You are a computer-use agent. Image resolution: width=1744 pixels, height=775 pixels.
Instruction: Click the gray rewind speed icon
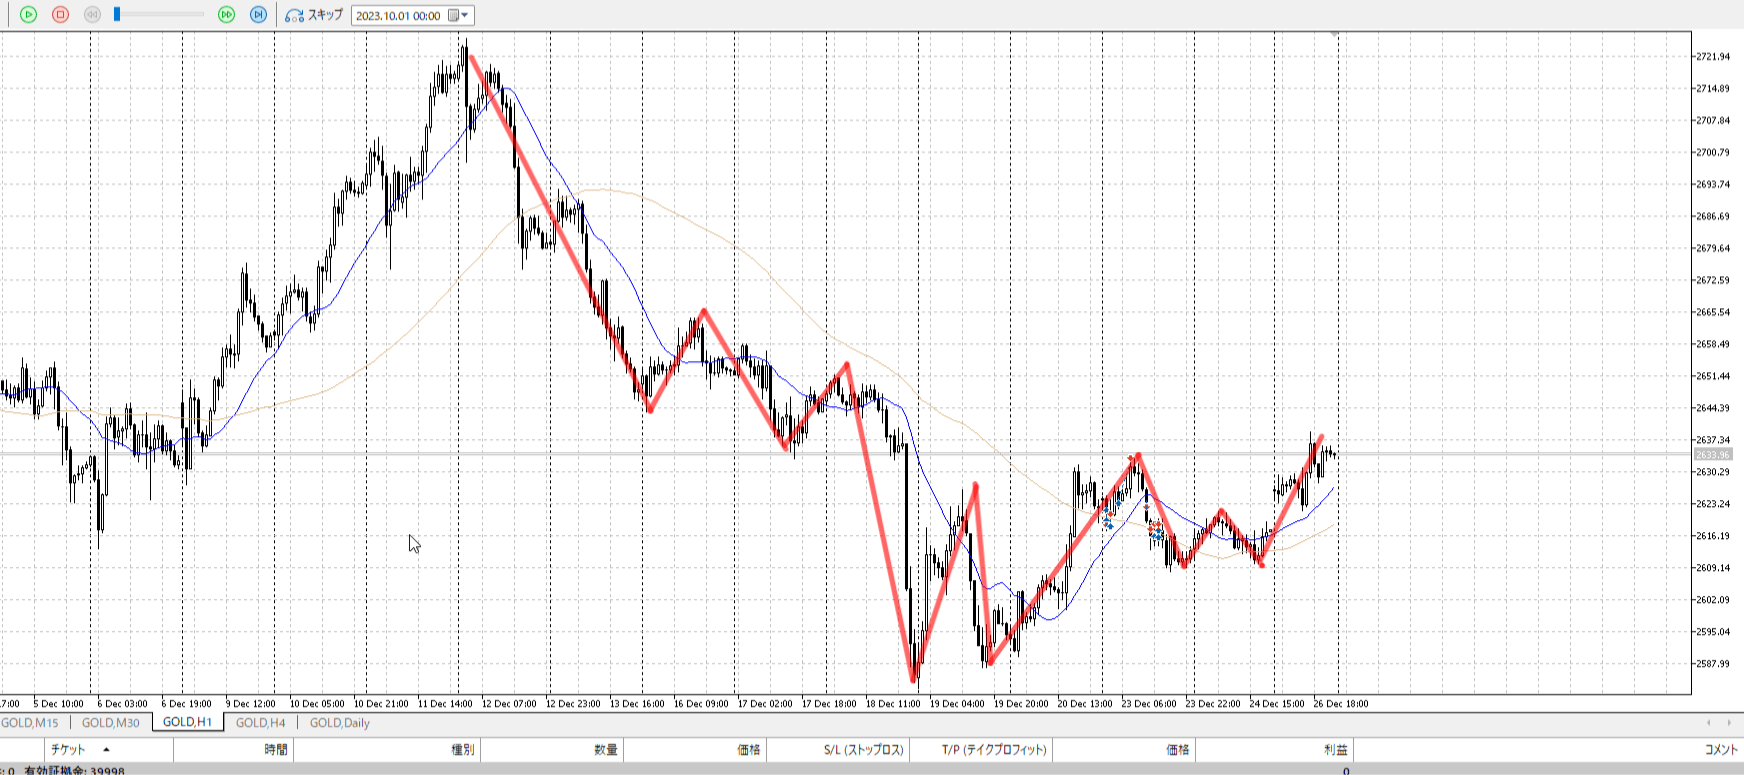pos(92,15)
